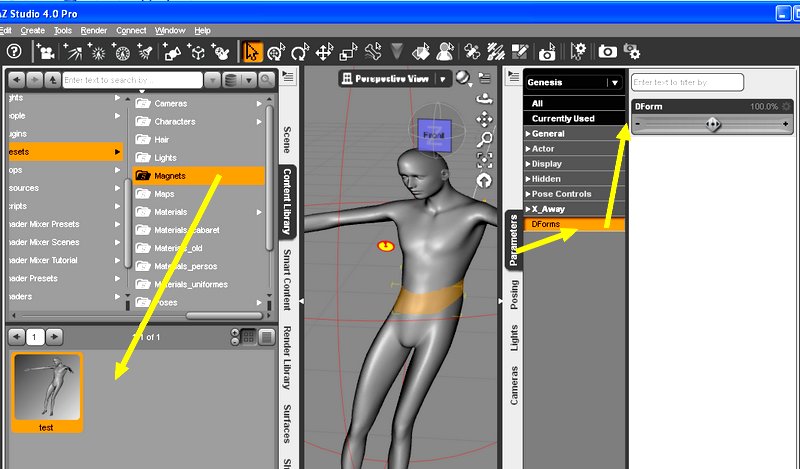Switch content library to grid icon view
The width and height of the screenshot is (800, 469).
(248, 337)
